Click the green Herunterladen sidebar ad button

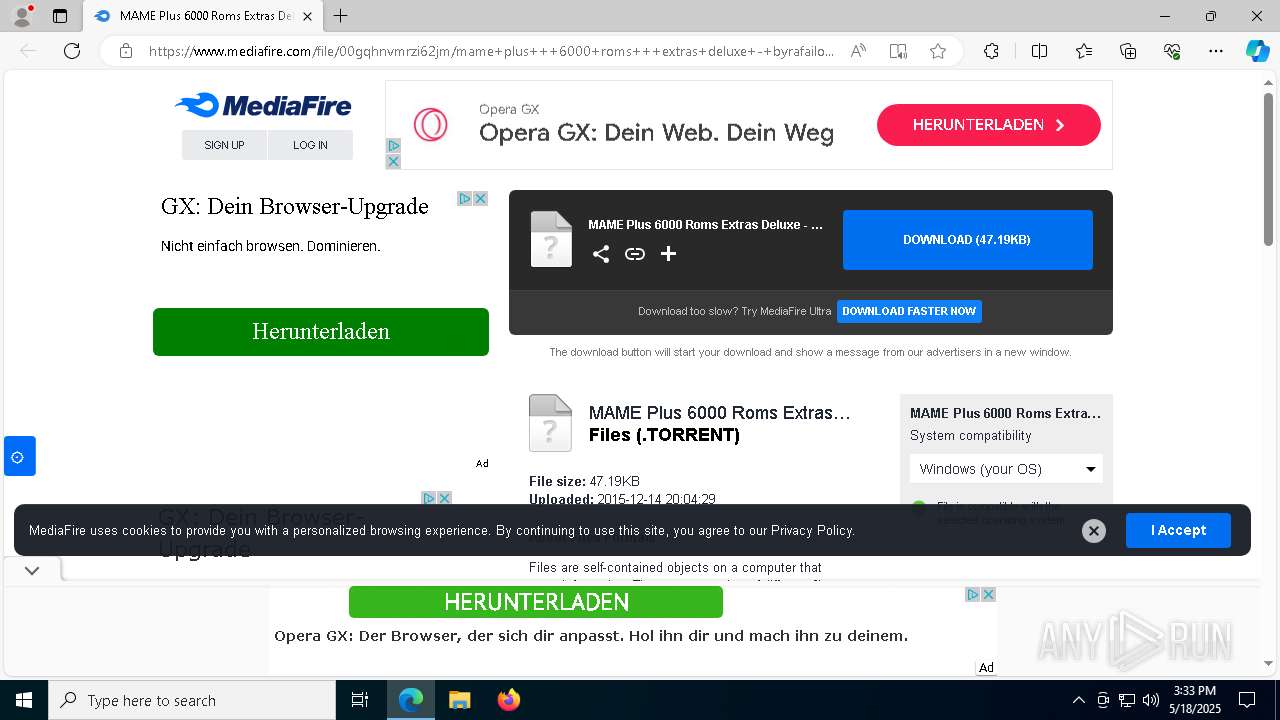(x=321, y=332)
